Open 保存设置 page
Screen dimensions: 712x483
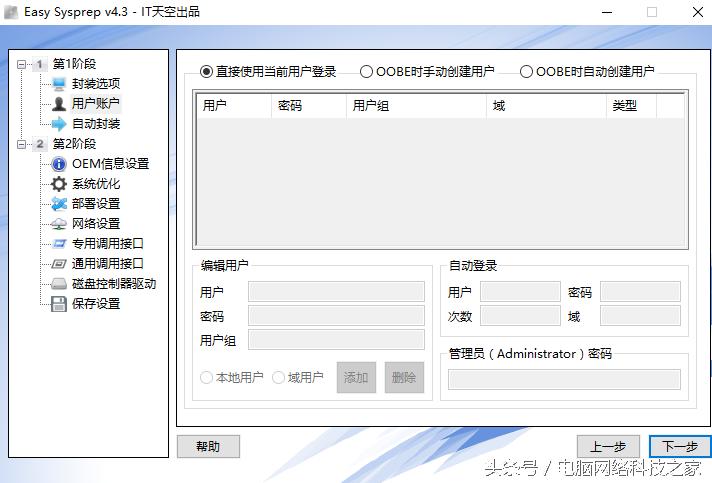click(96, 304)
